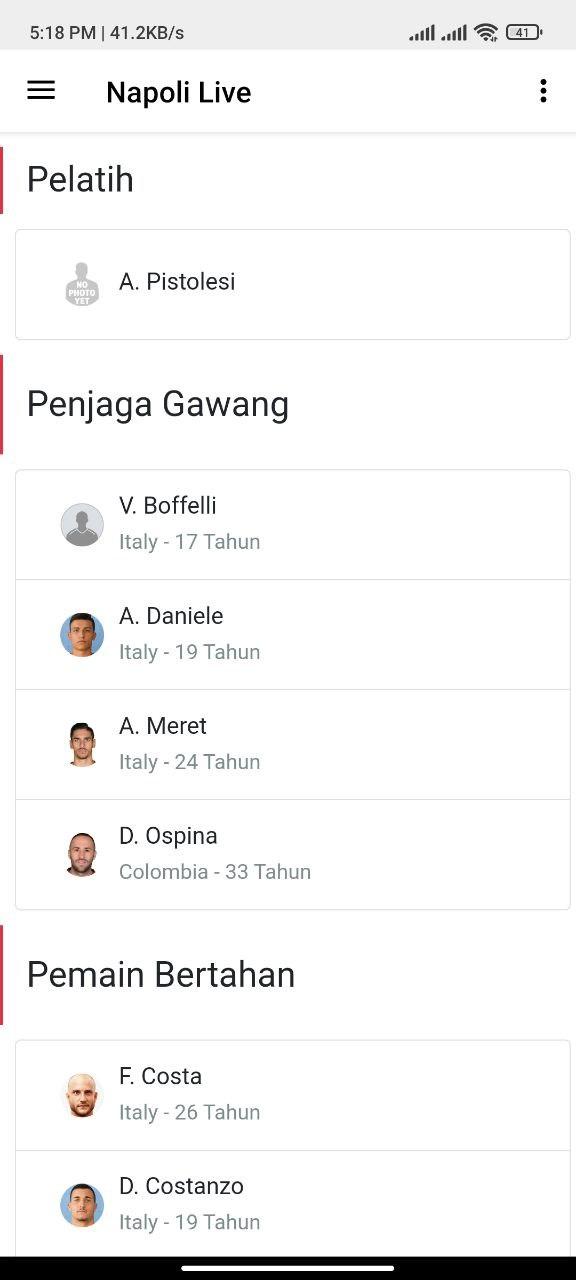
Task: Tap the Napoli Live title
Action: [x=179, y=92]
